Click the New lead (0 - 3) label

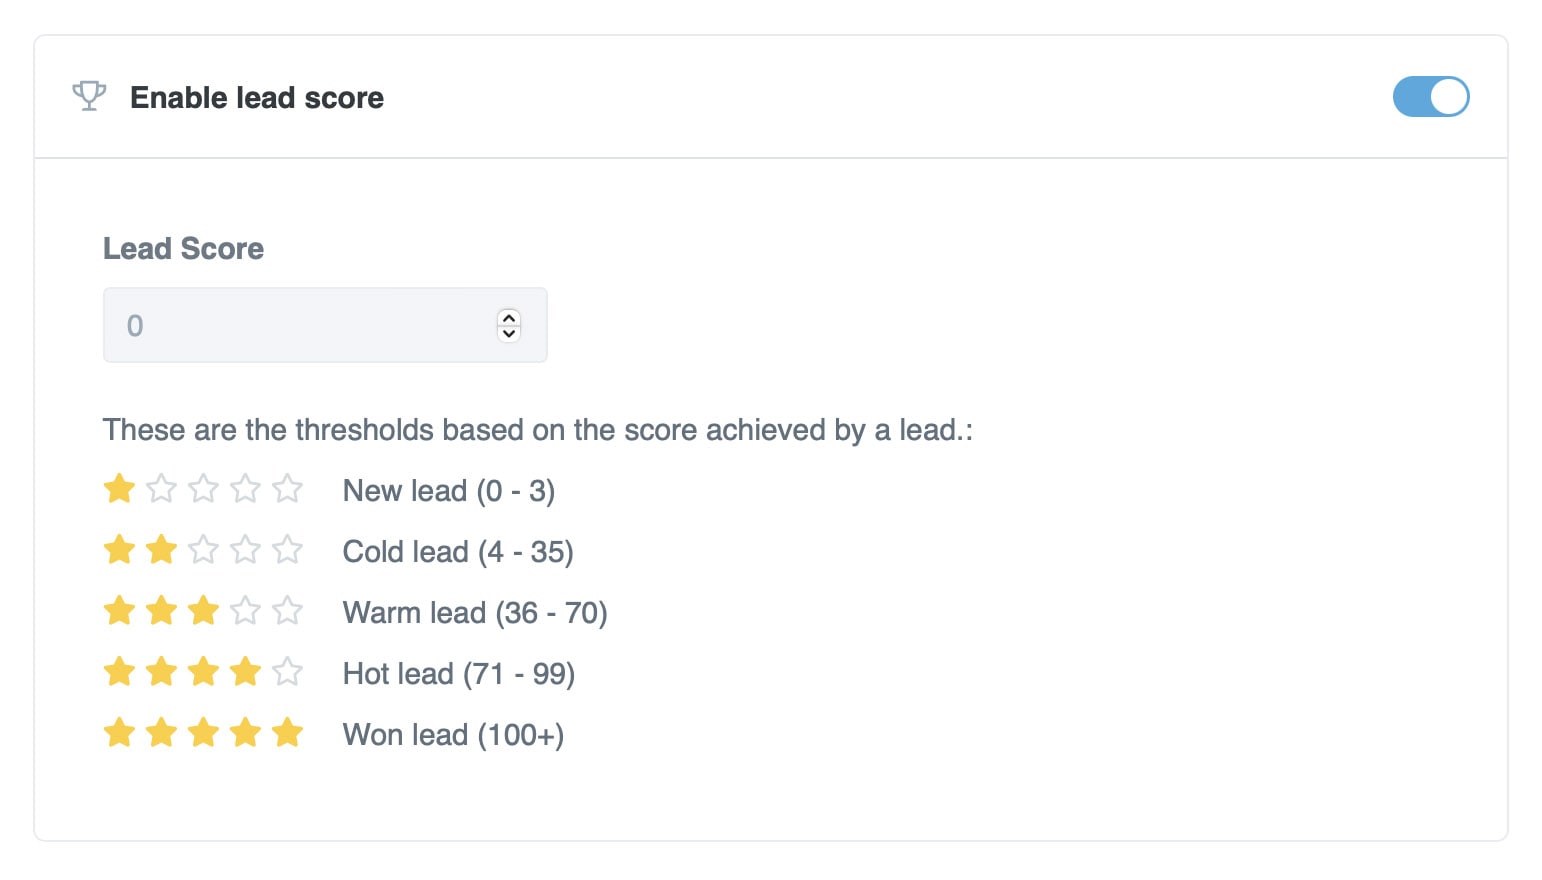pyautogui.click(x=448, y=491)
